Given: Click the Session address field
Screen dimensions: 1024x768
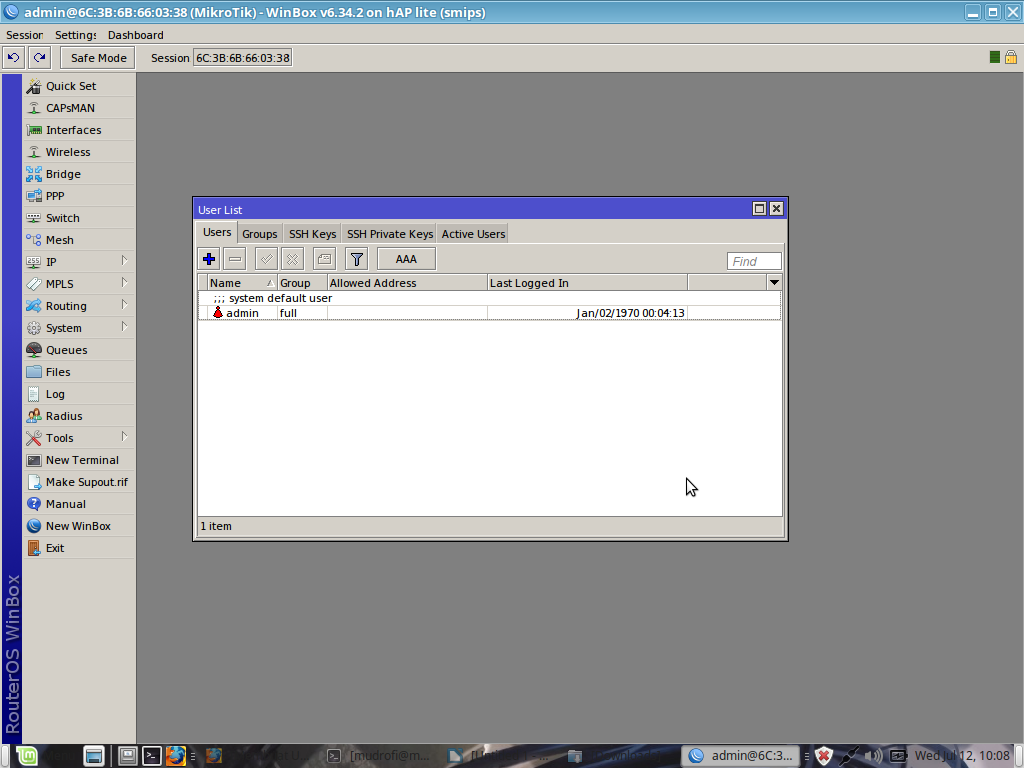Looking at the screenshot, I should point(242,57).
